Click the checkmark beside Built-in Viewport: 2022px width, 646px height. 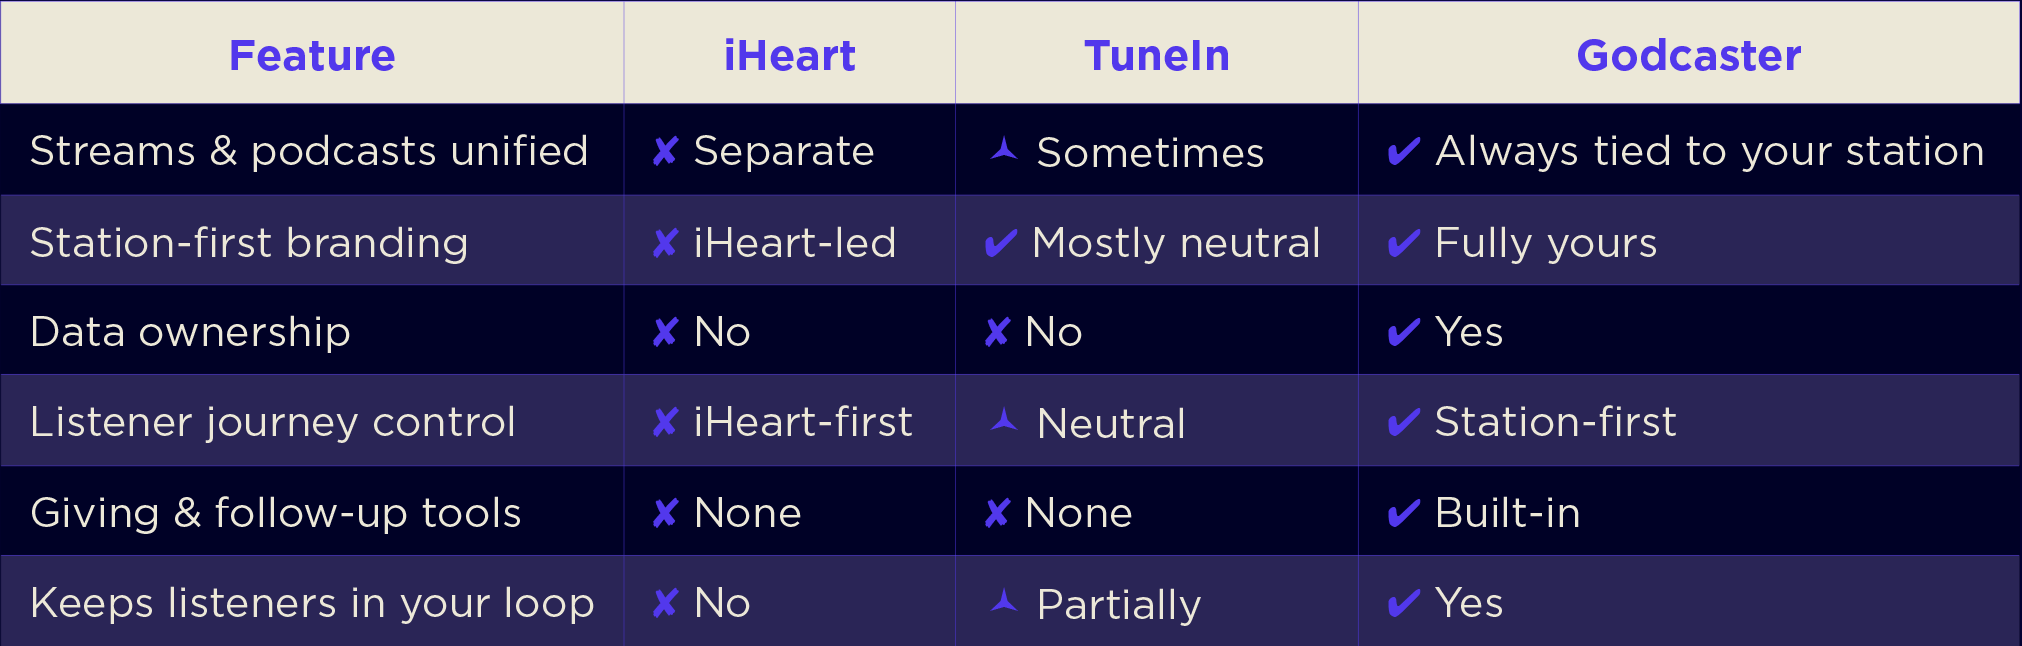[1404, 513]
